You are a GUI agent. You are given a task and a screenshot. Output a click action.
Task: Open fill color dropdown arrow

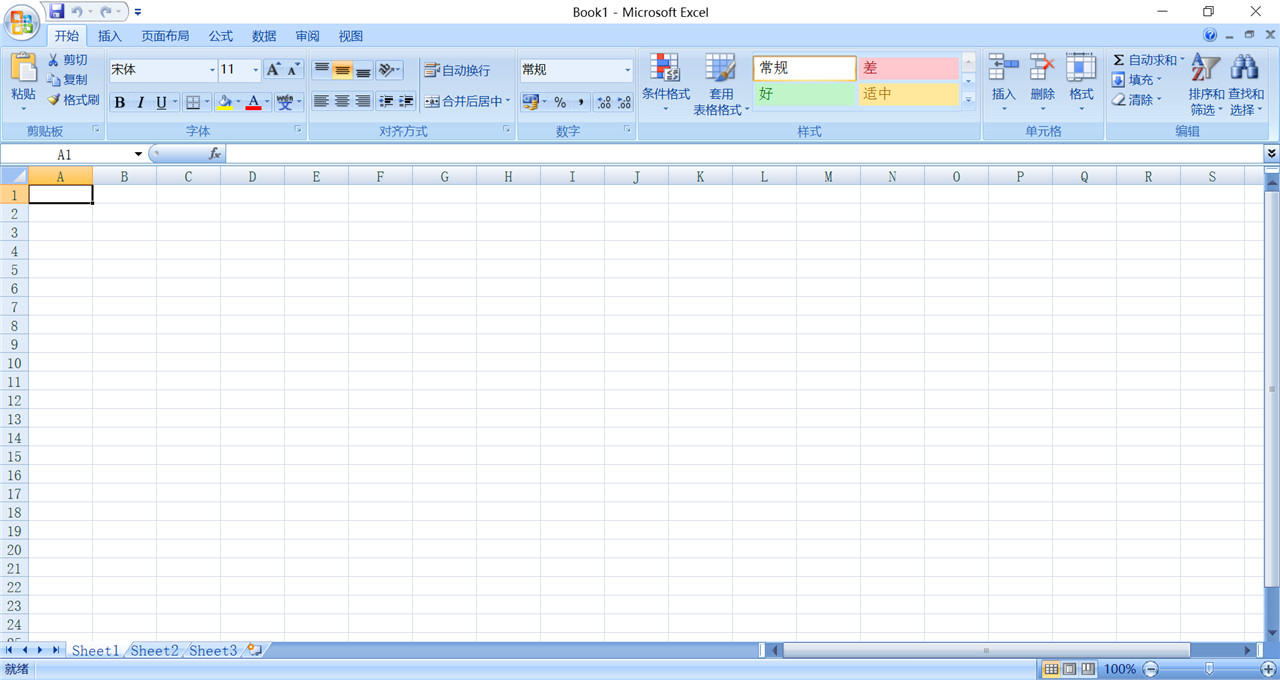pyautogui.click(x=238, y=102)
